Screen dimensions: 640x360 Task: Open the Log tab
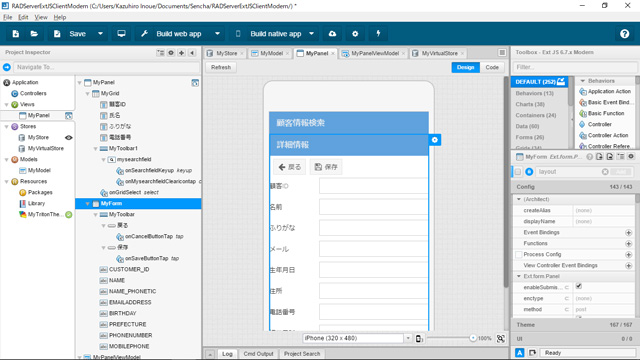227,354
